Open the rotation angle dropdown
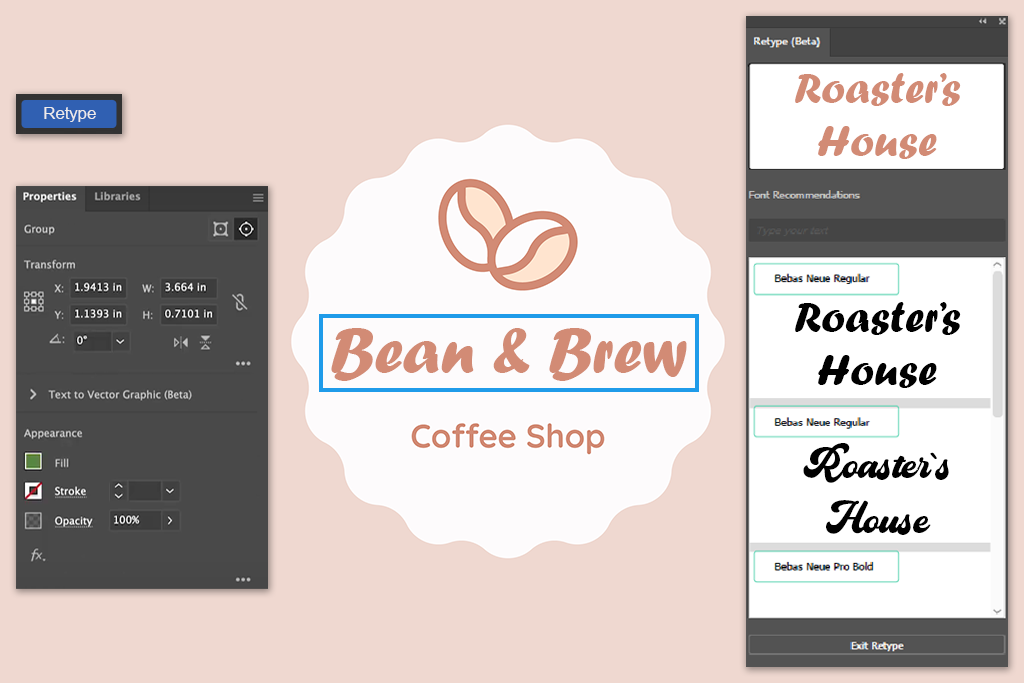The image size is (1024, 683). click(120, 341)
